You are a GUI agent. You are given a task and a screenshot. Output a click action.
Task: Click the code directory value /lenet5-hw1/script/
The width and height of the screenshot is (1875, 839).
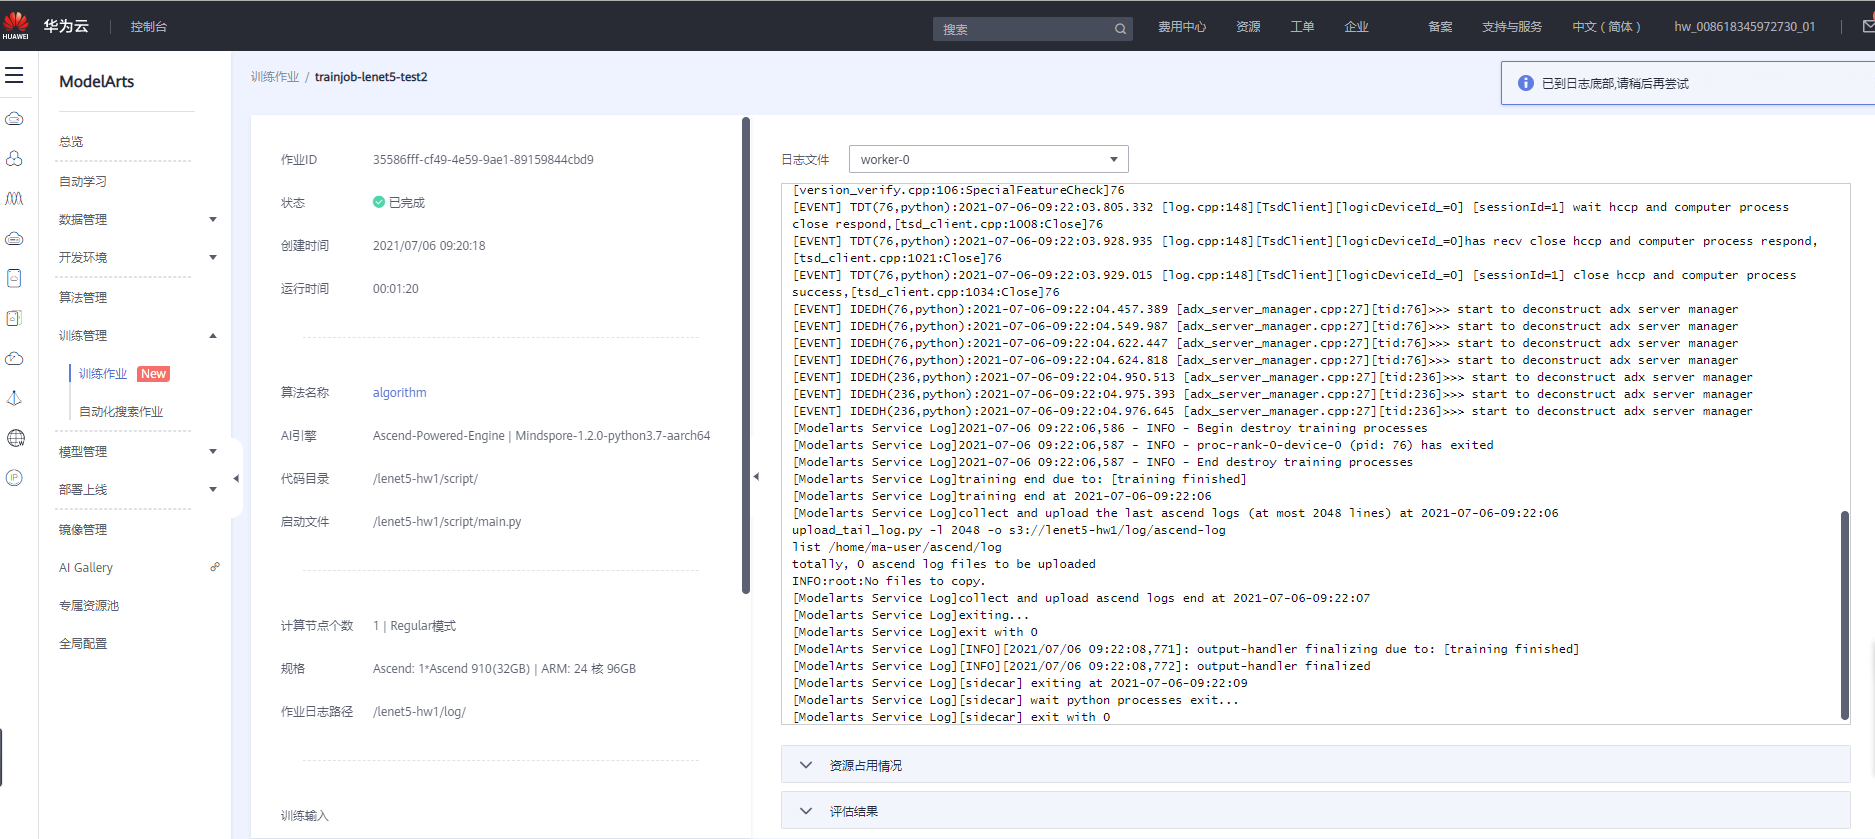tap(425, 479)
